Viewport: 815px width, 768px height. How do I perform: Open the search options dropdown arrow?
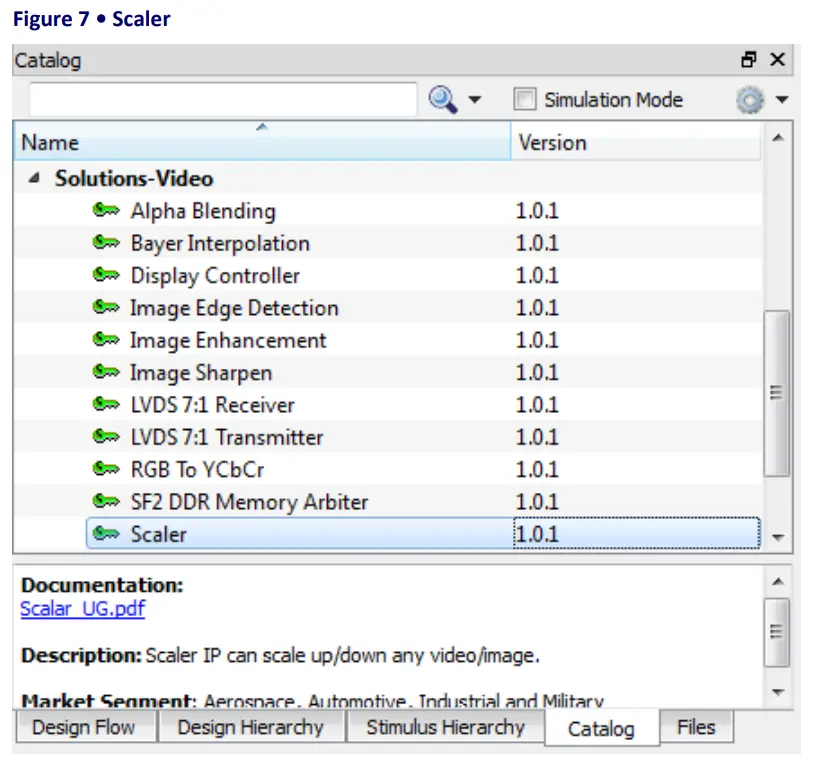pyautogui.click(x=475, y=99)
